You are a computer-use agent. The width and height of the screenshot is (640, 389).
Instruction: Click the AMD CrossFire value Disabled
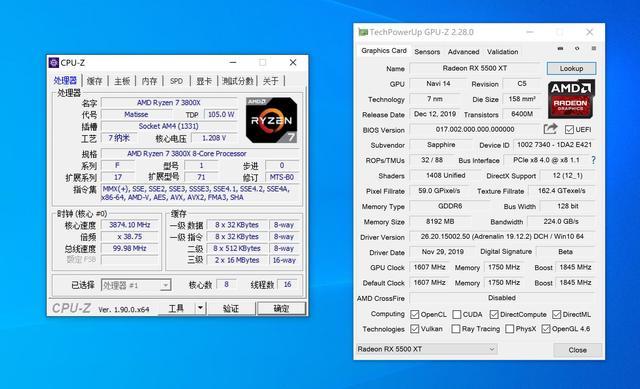pyautogui.click(x=502, y=298)
